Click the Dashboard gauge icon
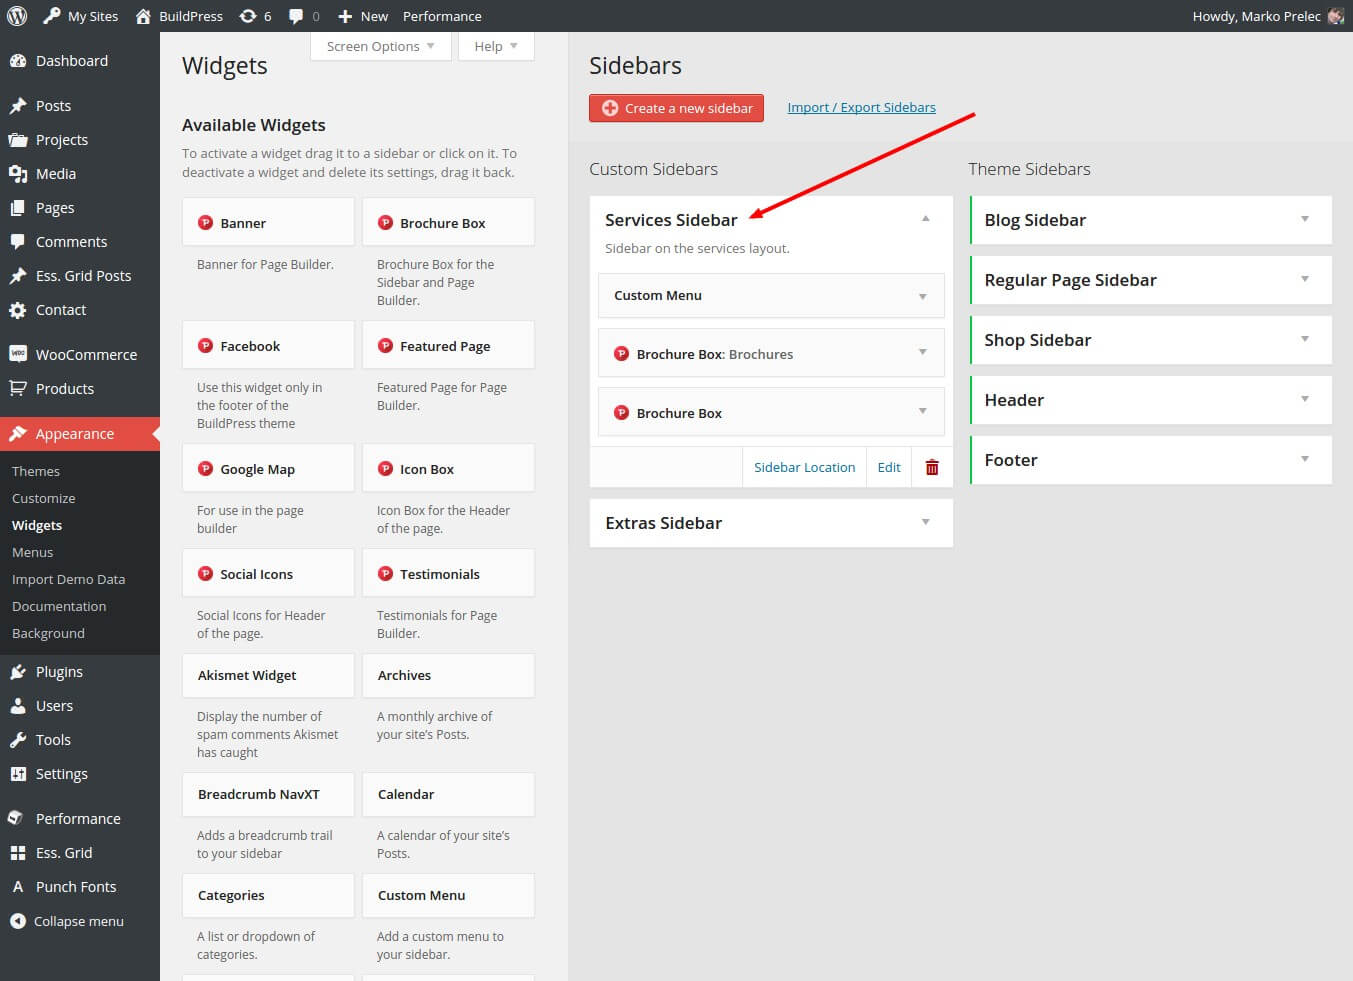Viewport: 1353px width, 981px height. (x=17, y=61)
